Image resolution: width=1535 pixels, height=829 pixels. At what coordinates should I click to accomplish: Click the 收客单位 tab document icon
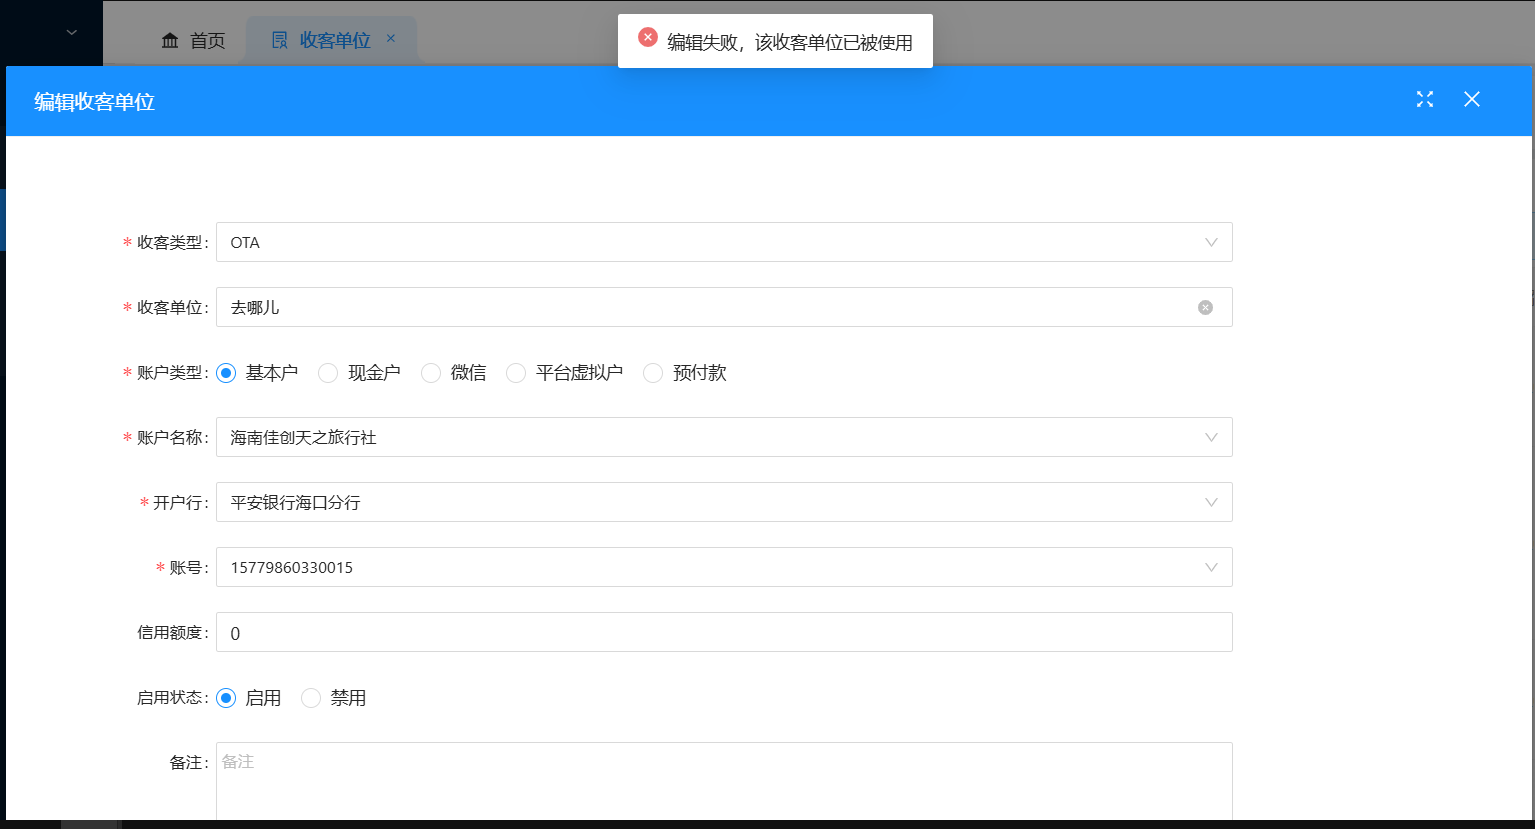(280, 40)
